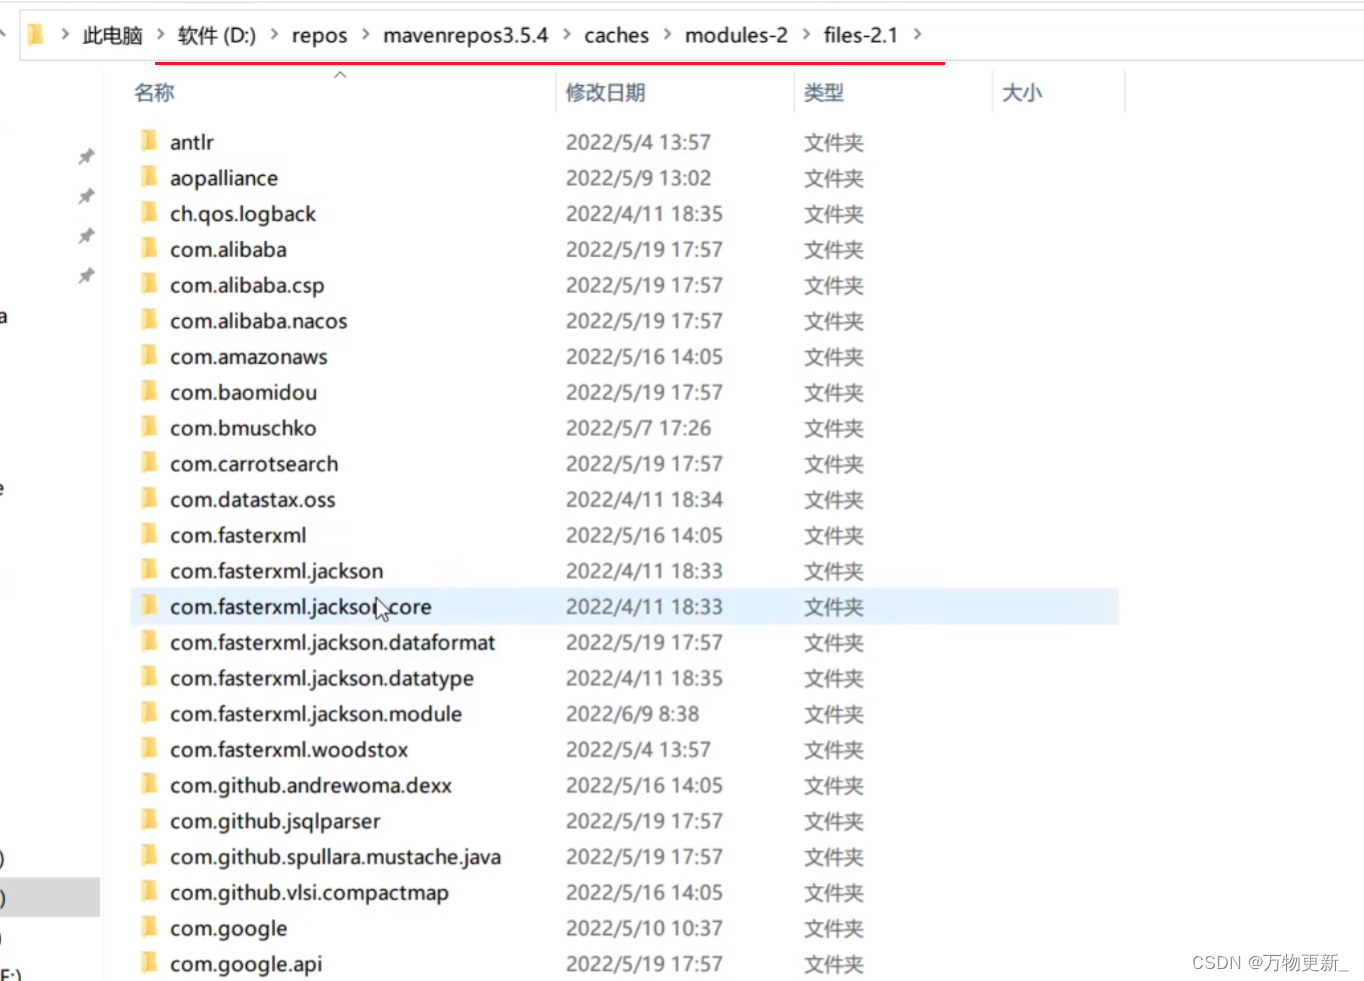The height and width of the screenshot is (981, 1364).
Task: Click the com.github.vlsi.compactmap folder icon
Action: coord(149,891)
